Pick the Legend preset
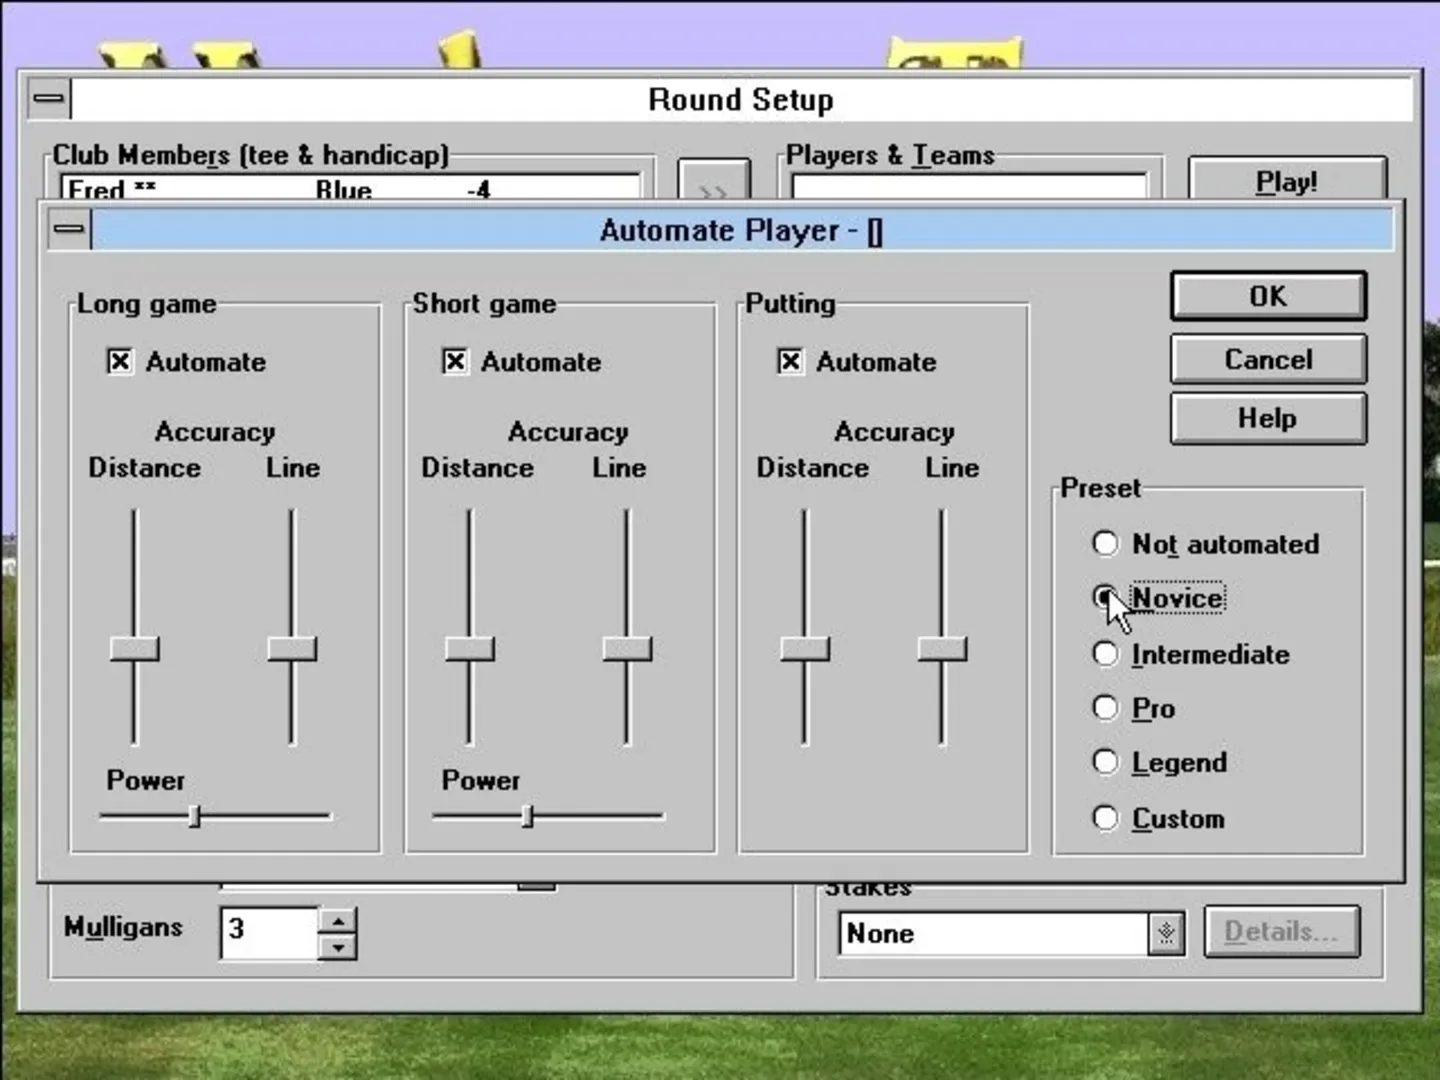Image resolution: width=1440 pixels, height=1080 pixels. click(x=1105, y=762)
